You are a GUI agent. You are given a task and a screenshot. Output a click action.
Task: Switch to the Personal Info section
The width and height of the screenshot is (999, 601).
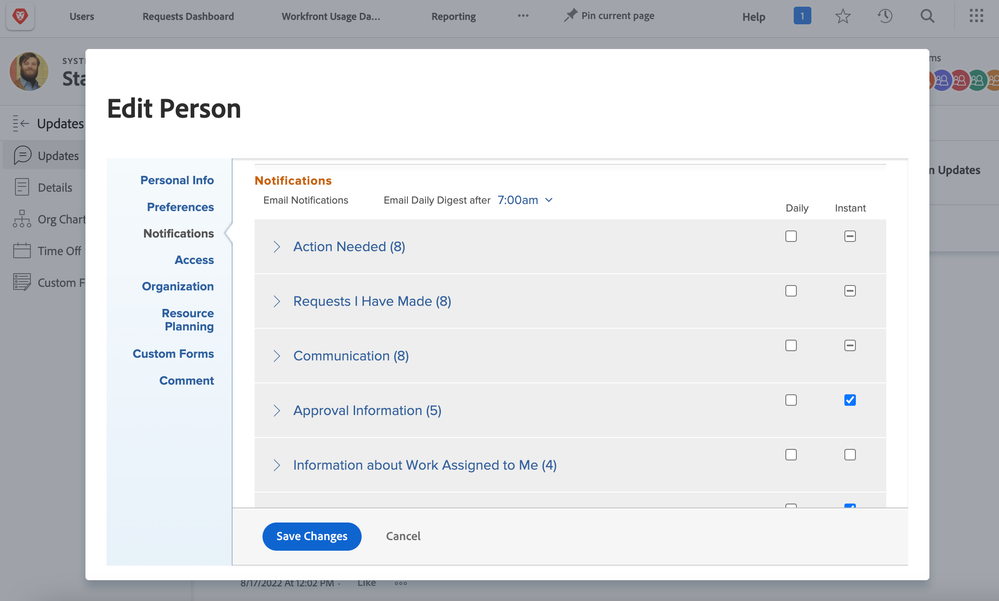[177, 180]
